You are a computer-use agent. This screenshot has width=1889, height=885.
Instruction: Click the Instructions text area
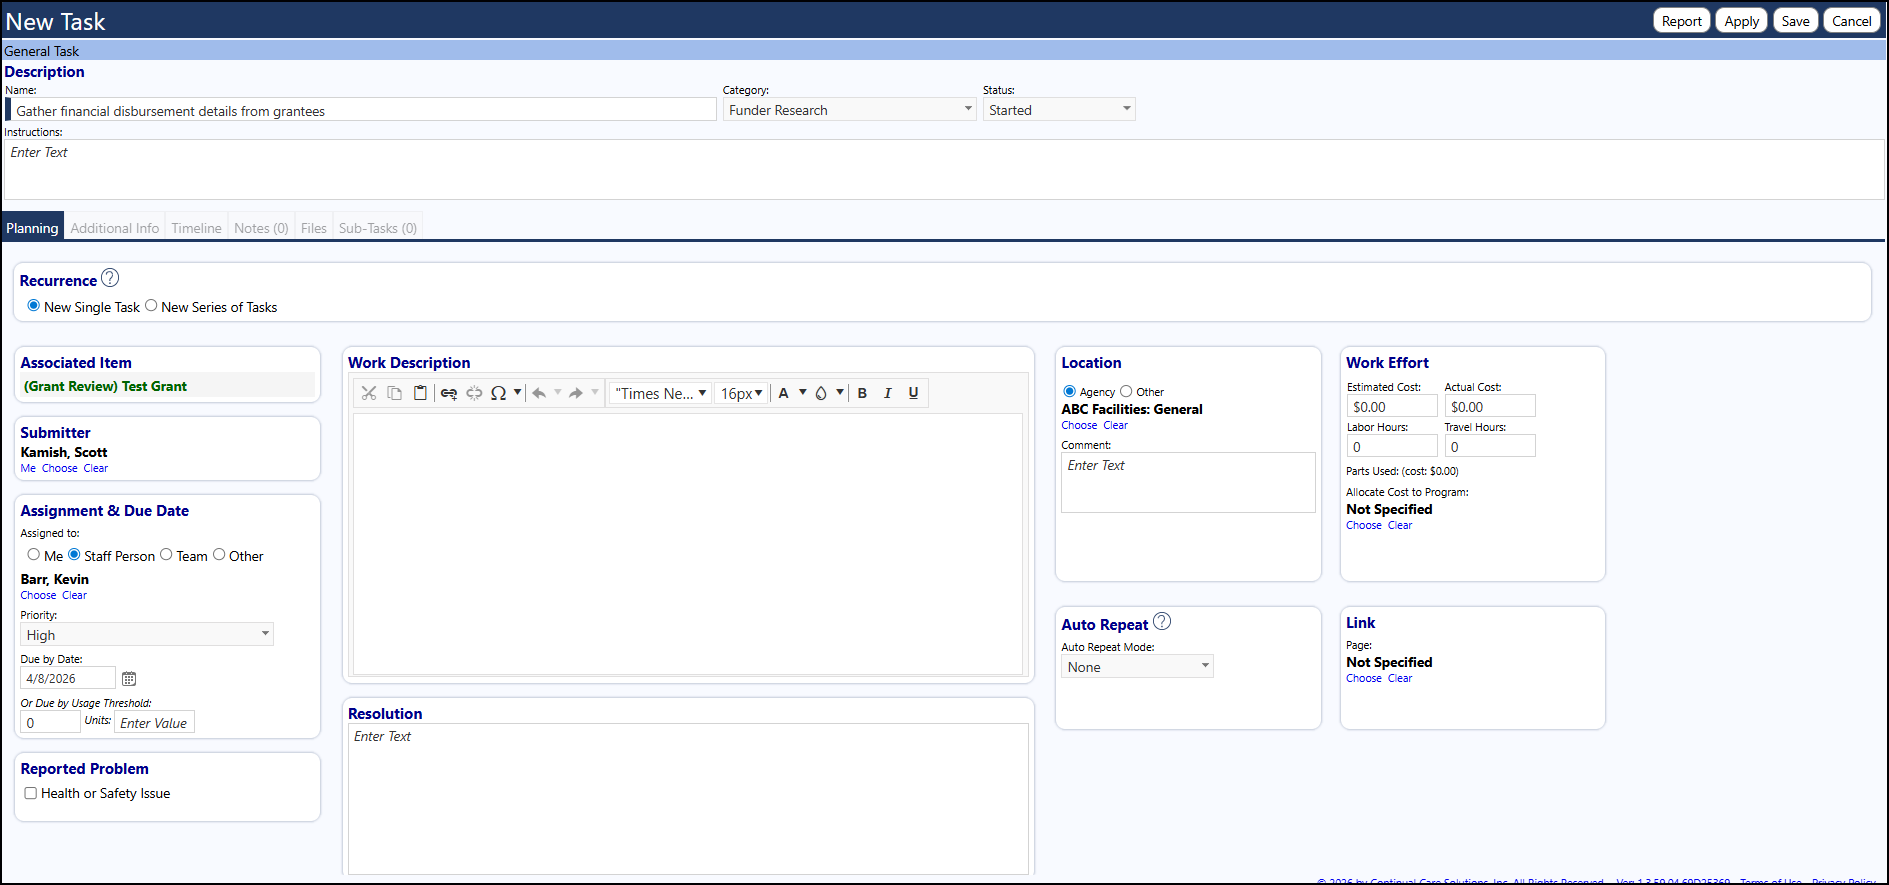(944, 169)
